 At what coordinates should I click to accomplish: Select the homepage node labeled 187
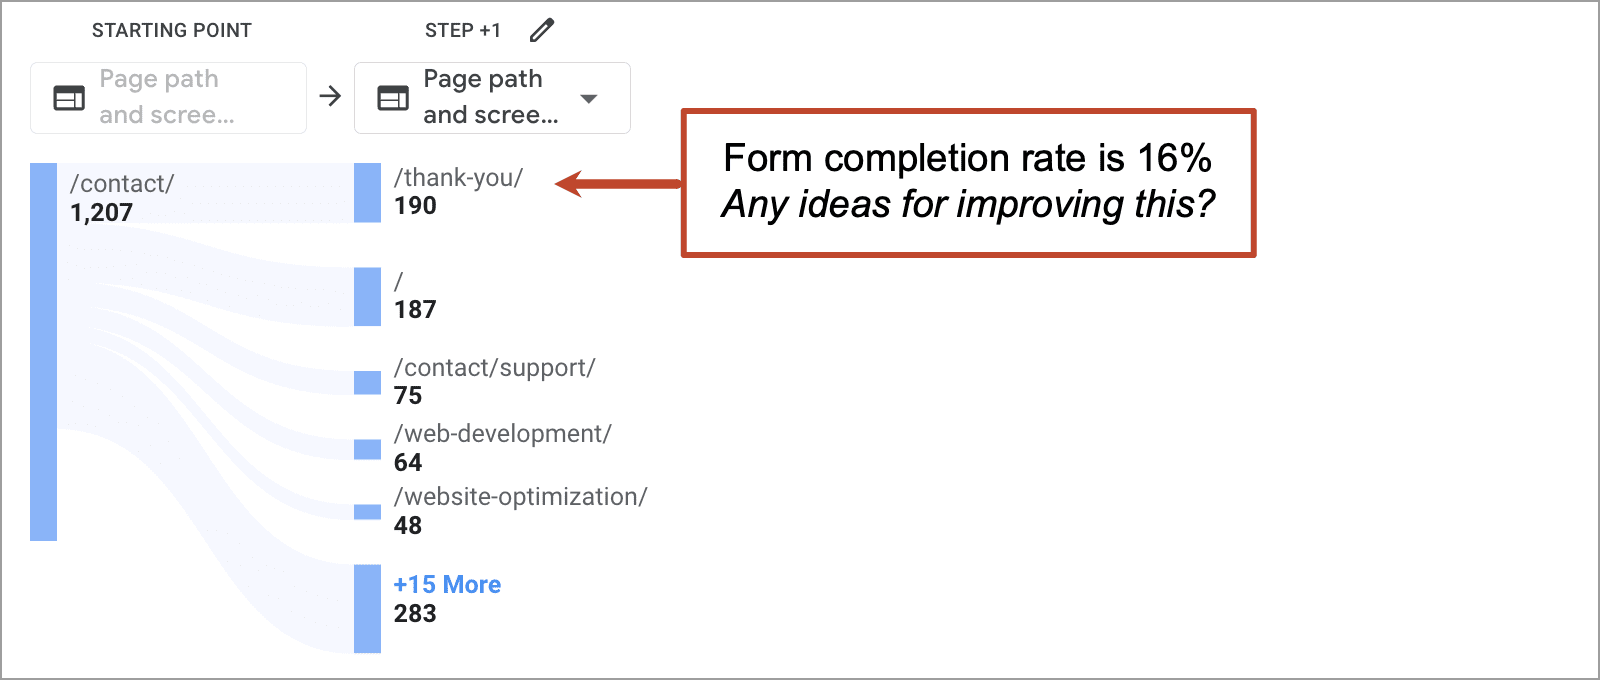coord(365,296)
